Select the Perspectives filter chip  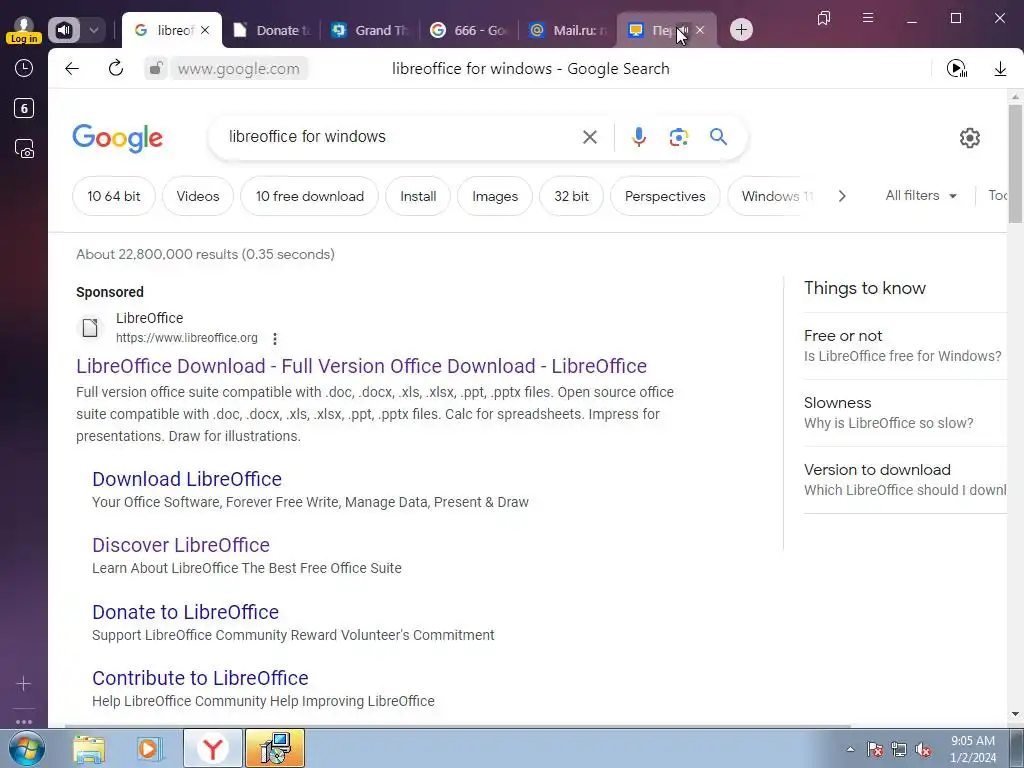(665, 196)
